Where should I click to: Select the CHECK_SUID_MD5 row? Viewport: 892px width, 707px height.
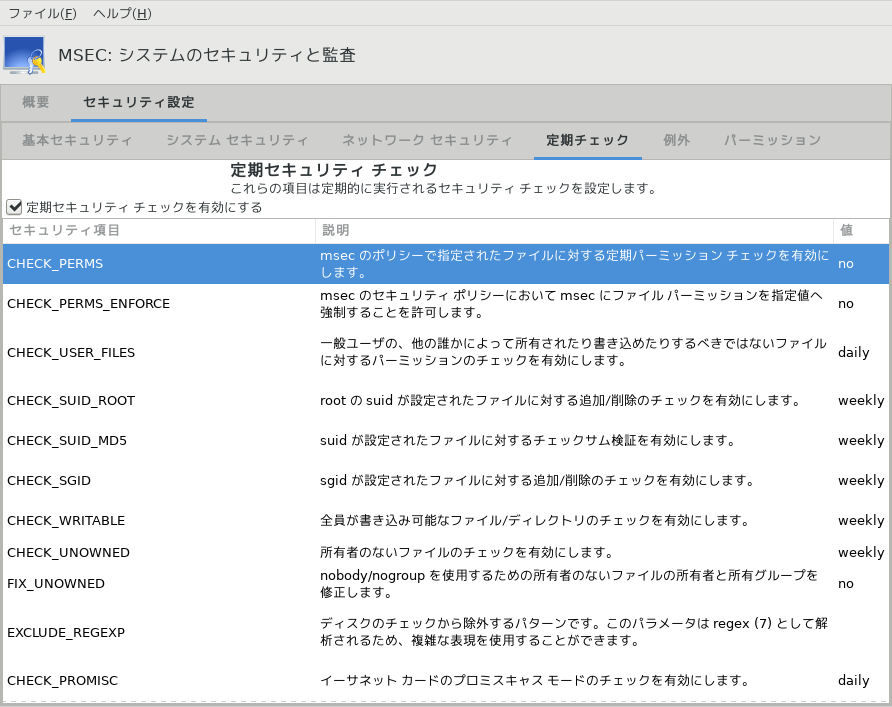[x=445, y=440]
